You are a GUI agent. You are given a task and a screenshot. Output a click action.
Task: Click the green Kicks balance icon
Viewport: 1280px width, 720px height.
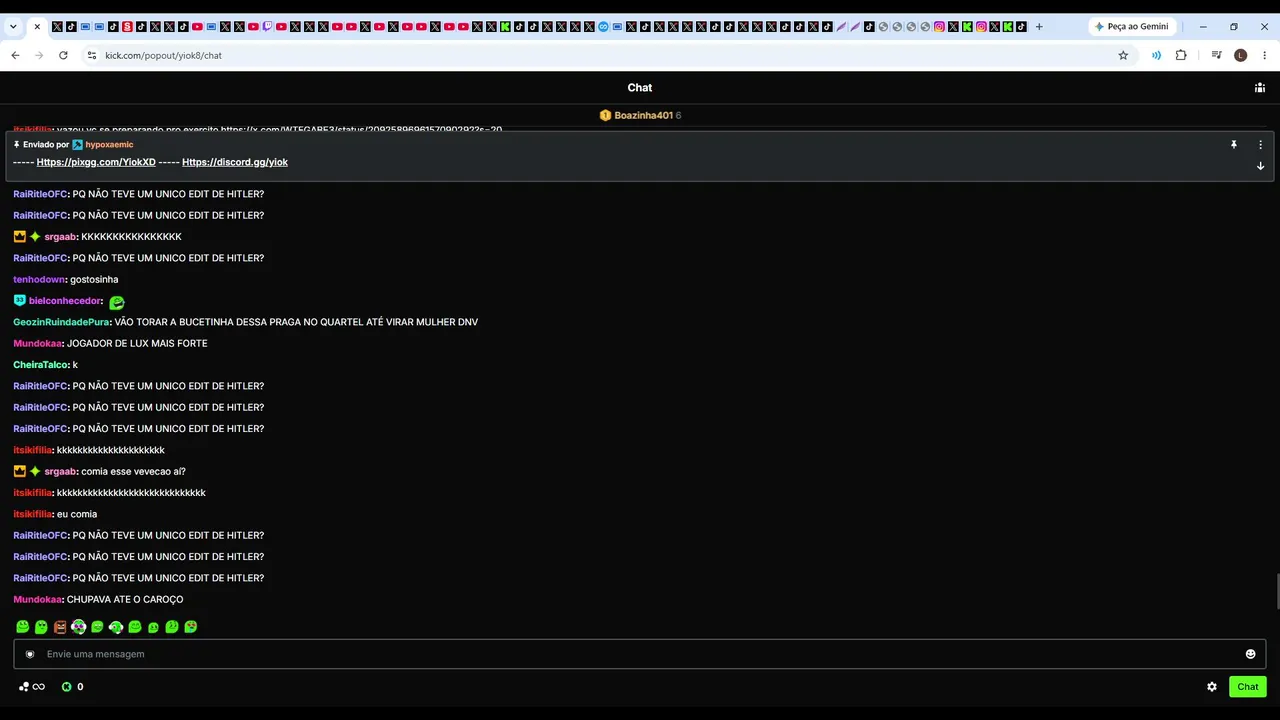(67, 687)
